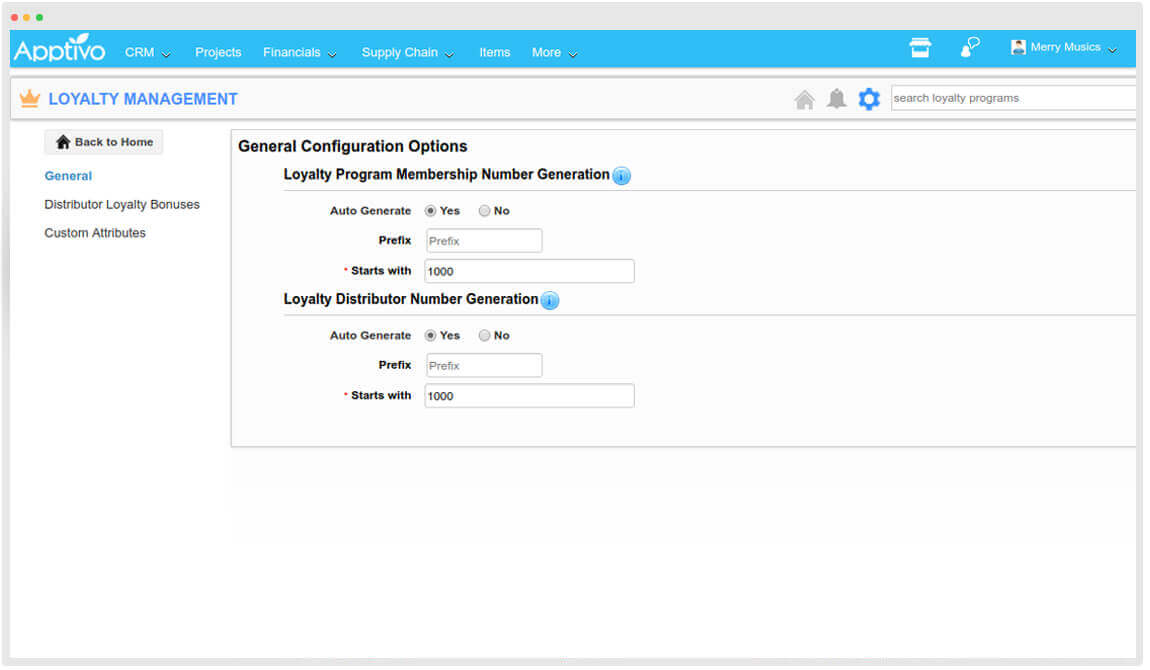Click the contacts chat icon in header
The image size is (1150, 670).
coord(969,48)
